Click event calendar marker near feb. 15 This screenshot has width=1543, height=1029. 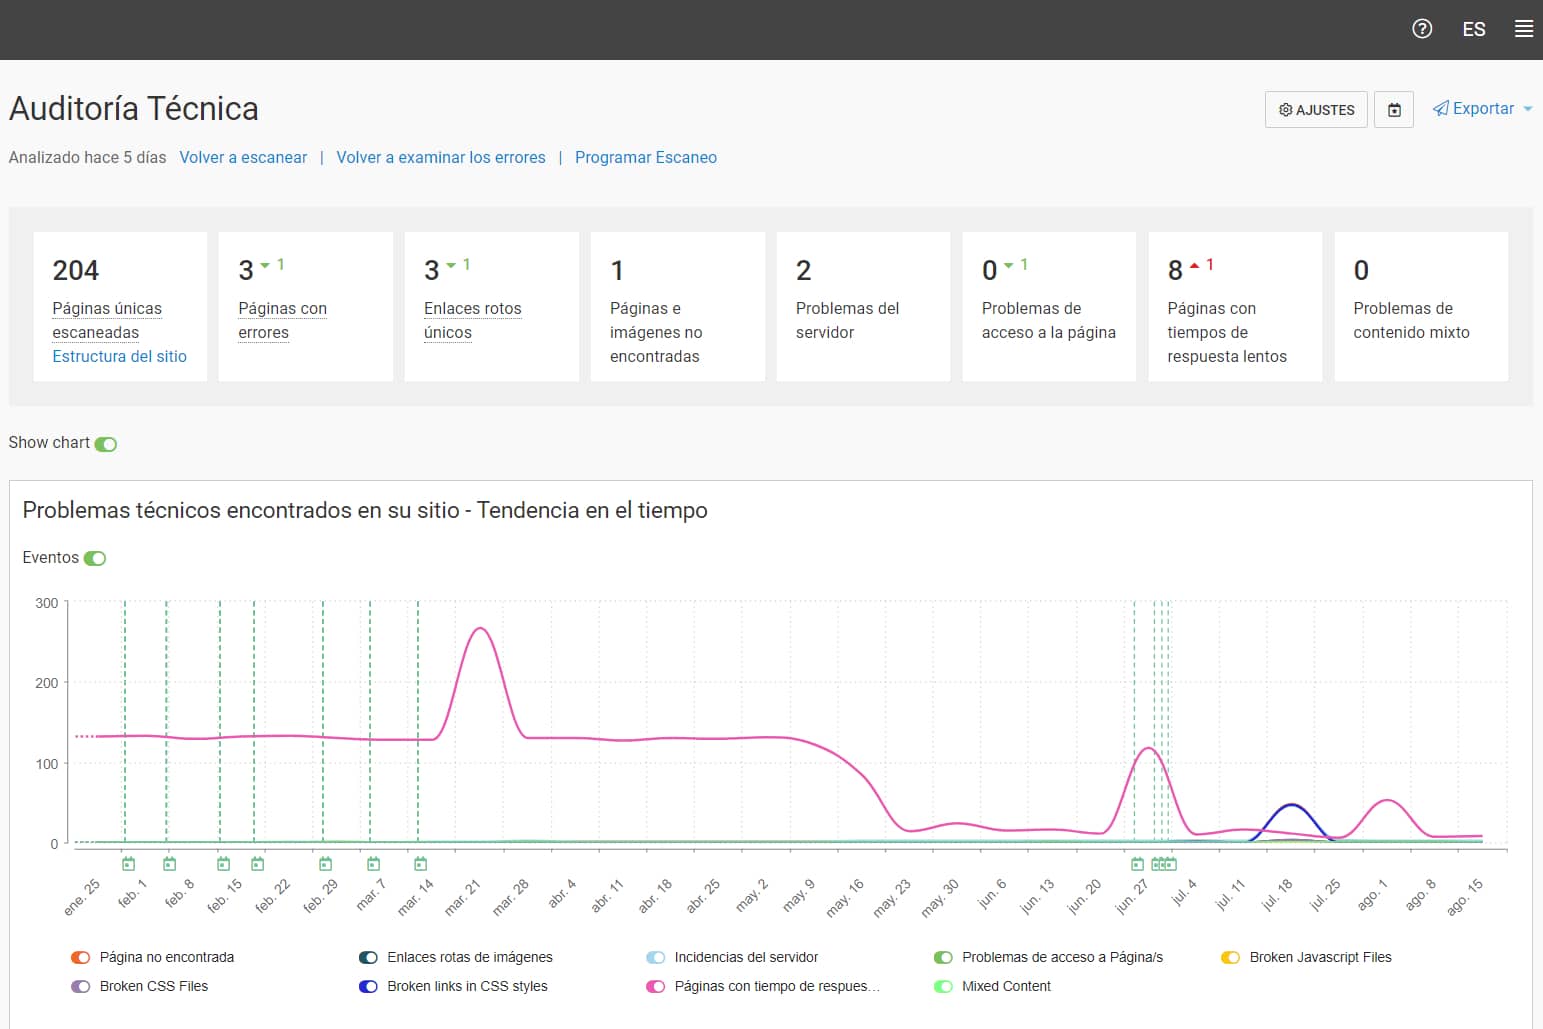(223, 864)
